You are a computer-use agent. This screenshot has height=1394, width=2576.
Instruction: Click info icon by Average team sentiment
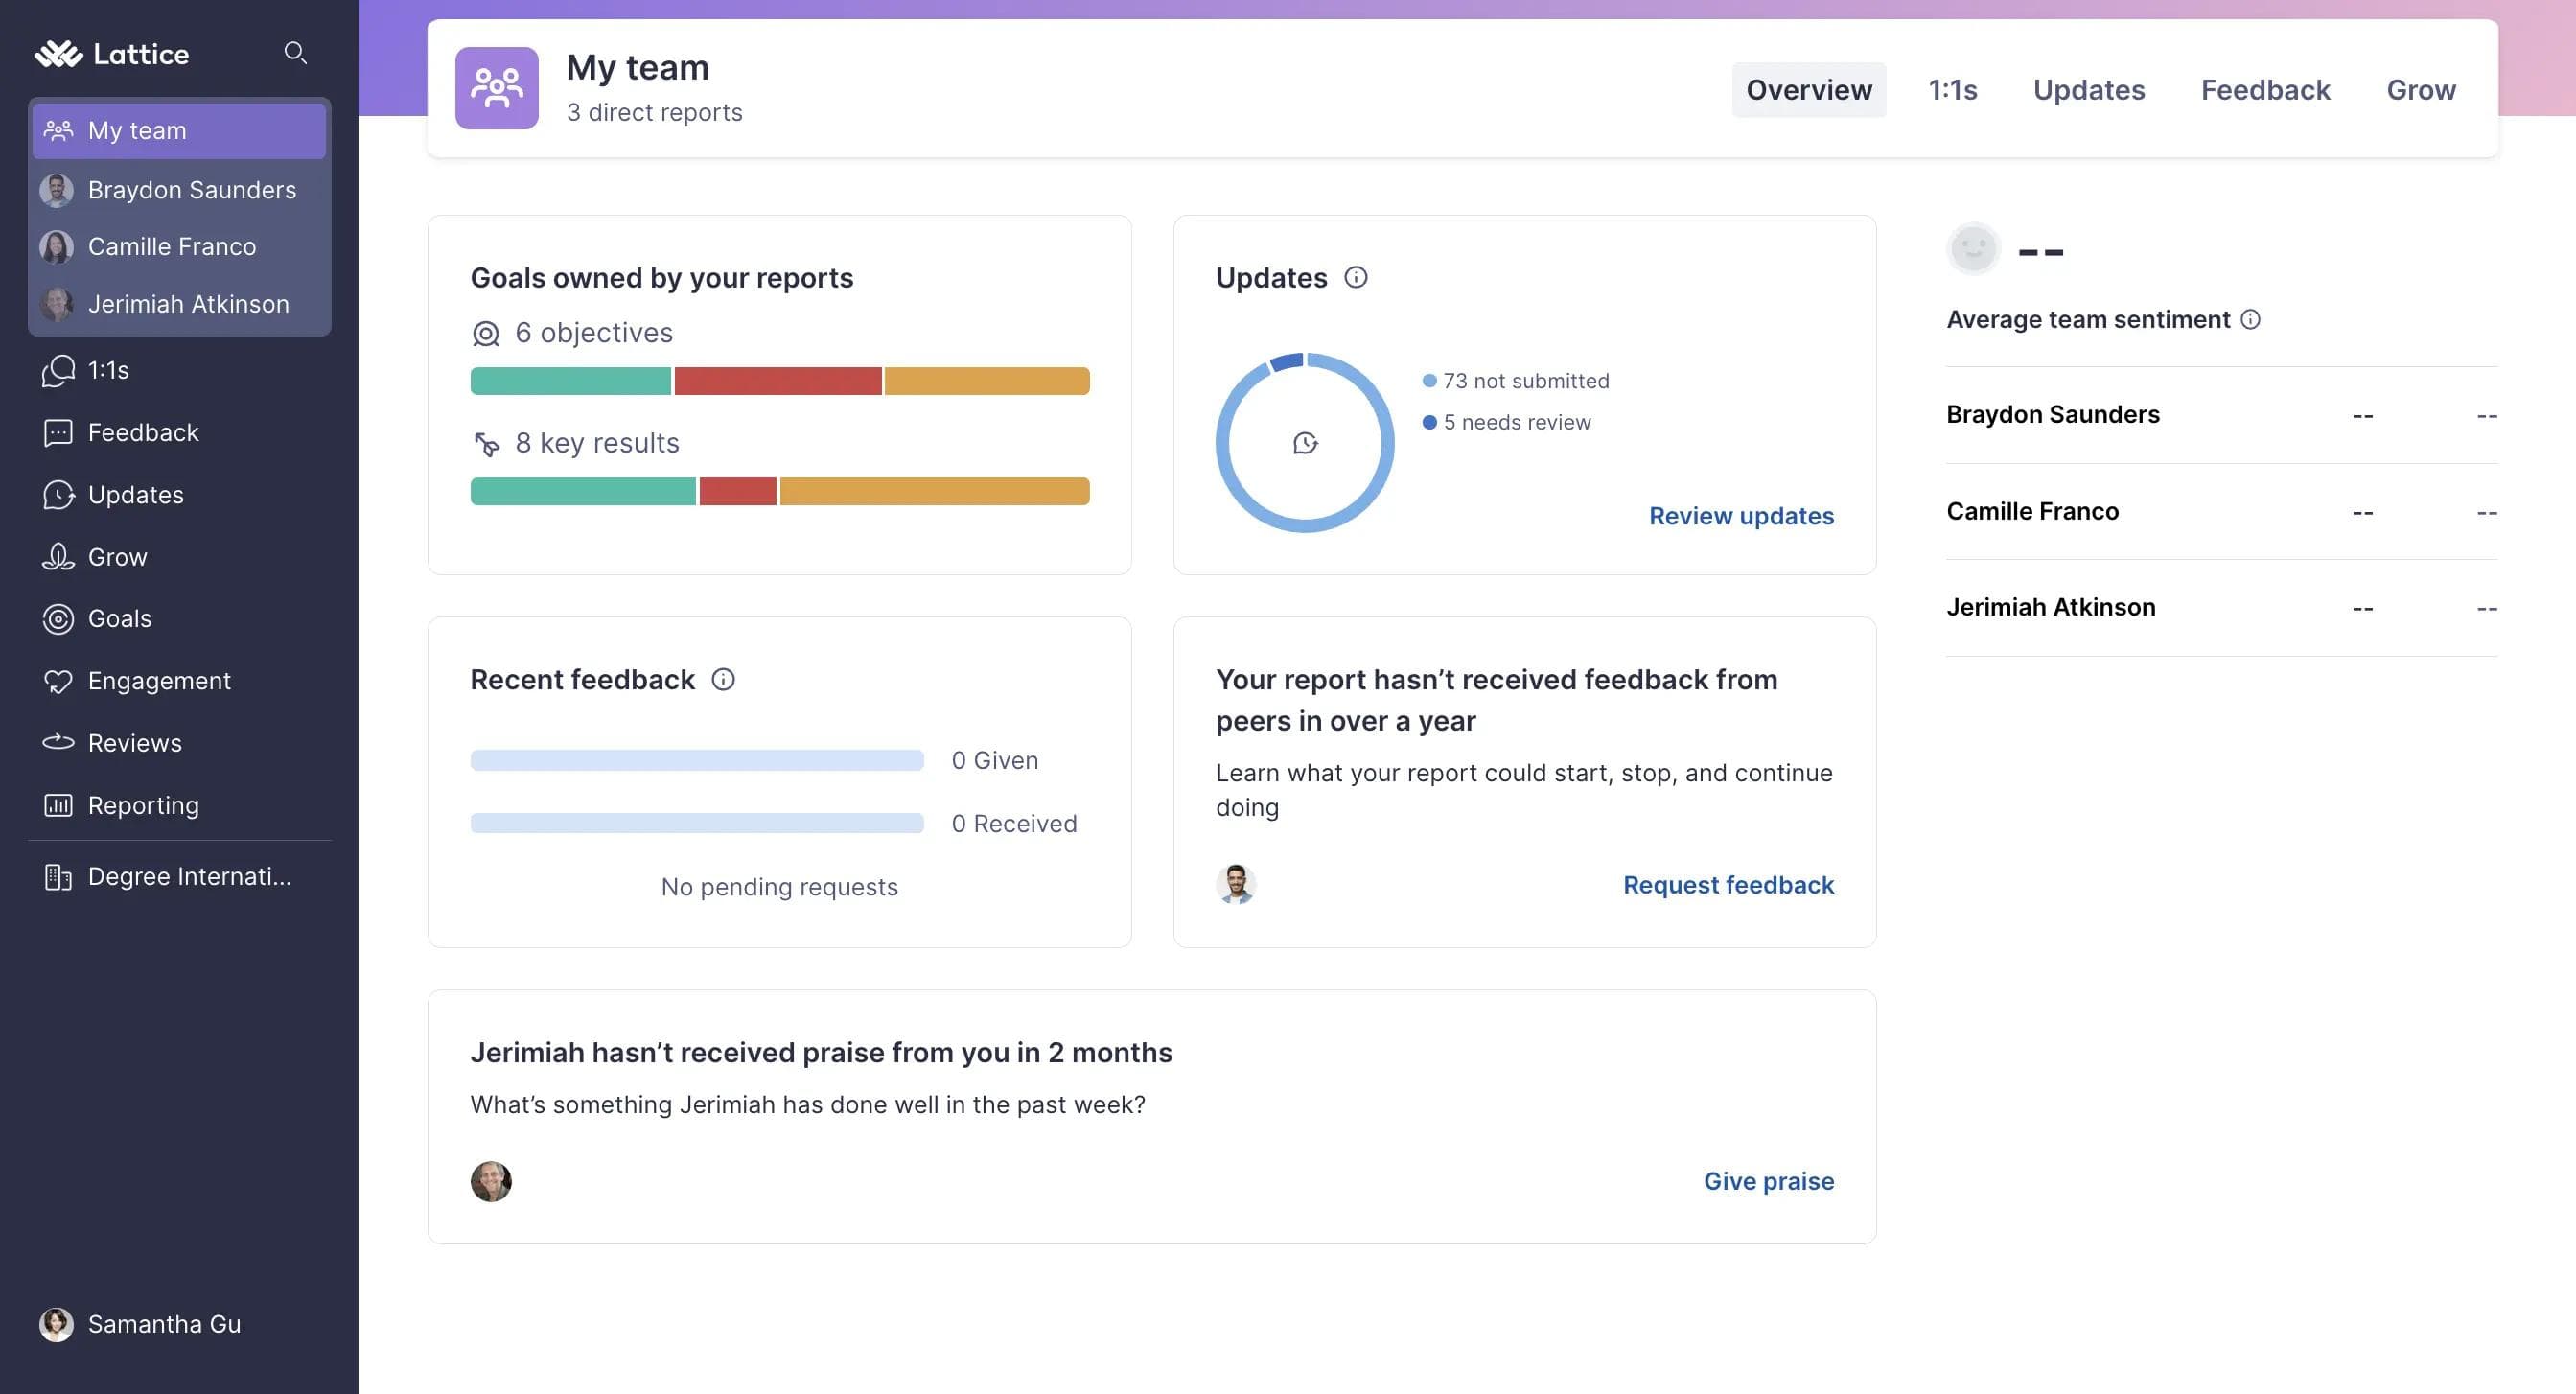pos(2250,319)
